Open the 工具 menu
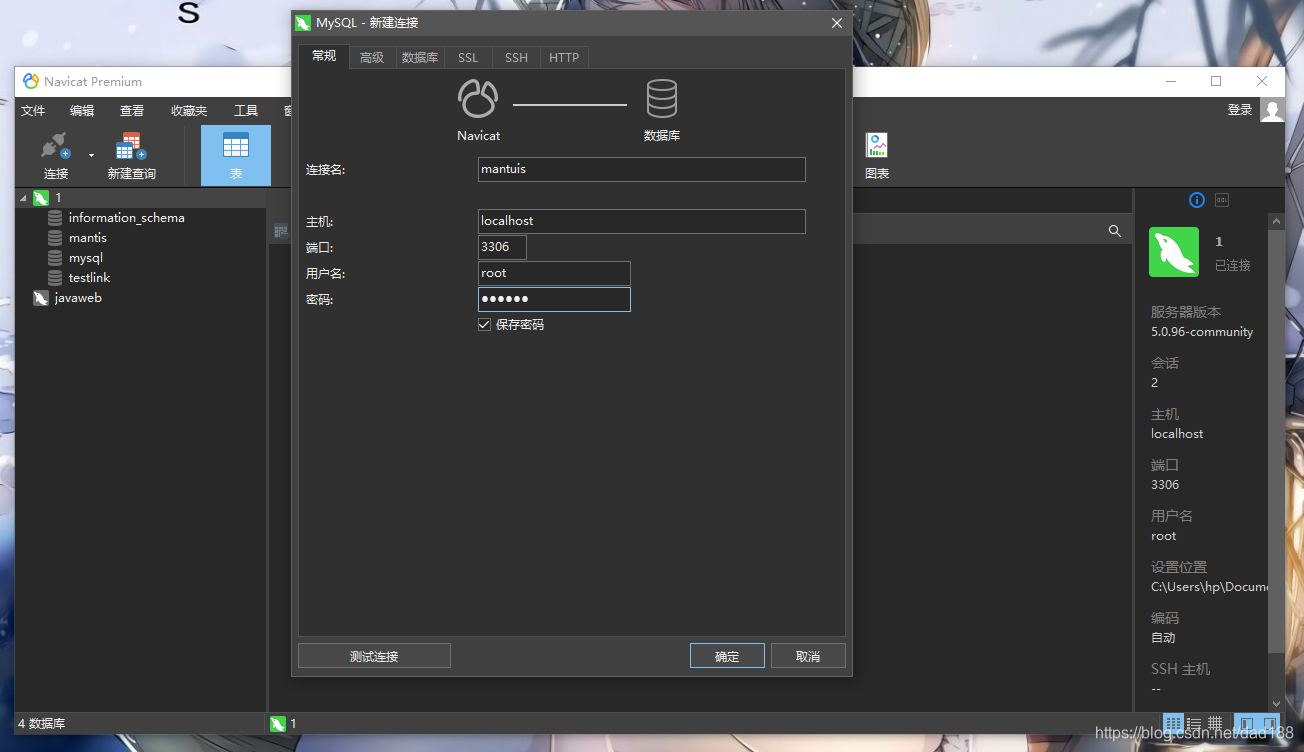This screenshot has height=752, width=1304. coord(246,111)
